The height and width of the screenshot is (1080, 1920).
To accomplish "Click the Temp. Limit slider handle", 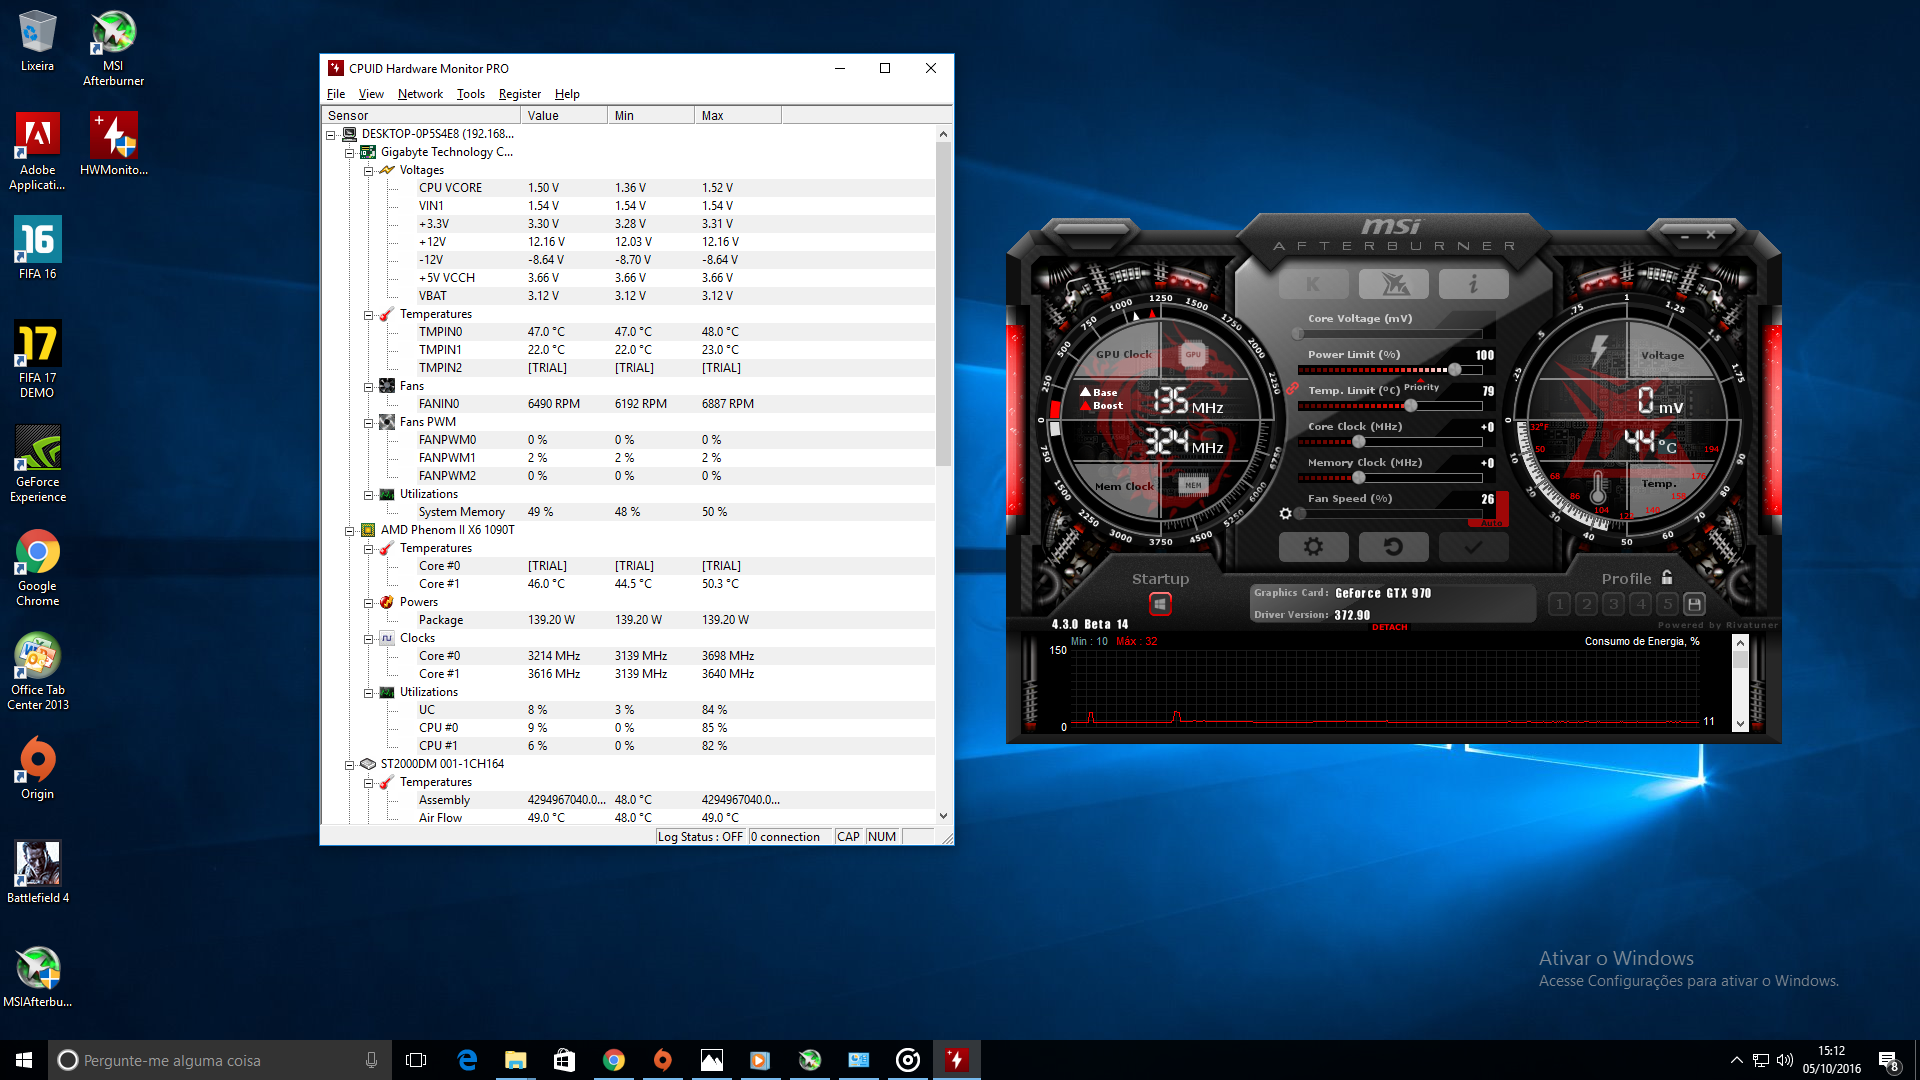I will tap(1411, 406).
